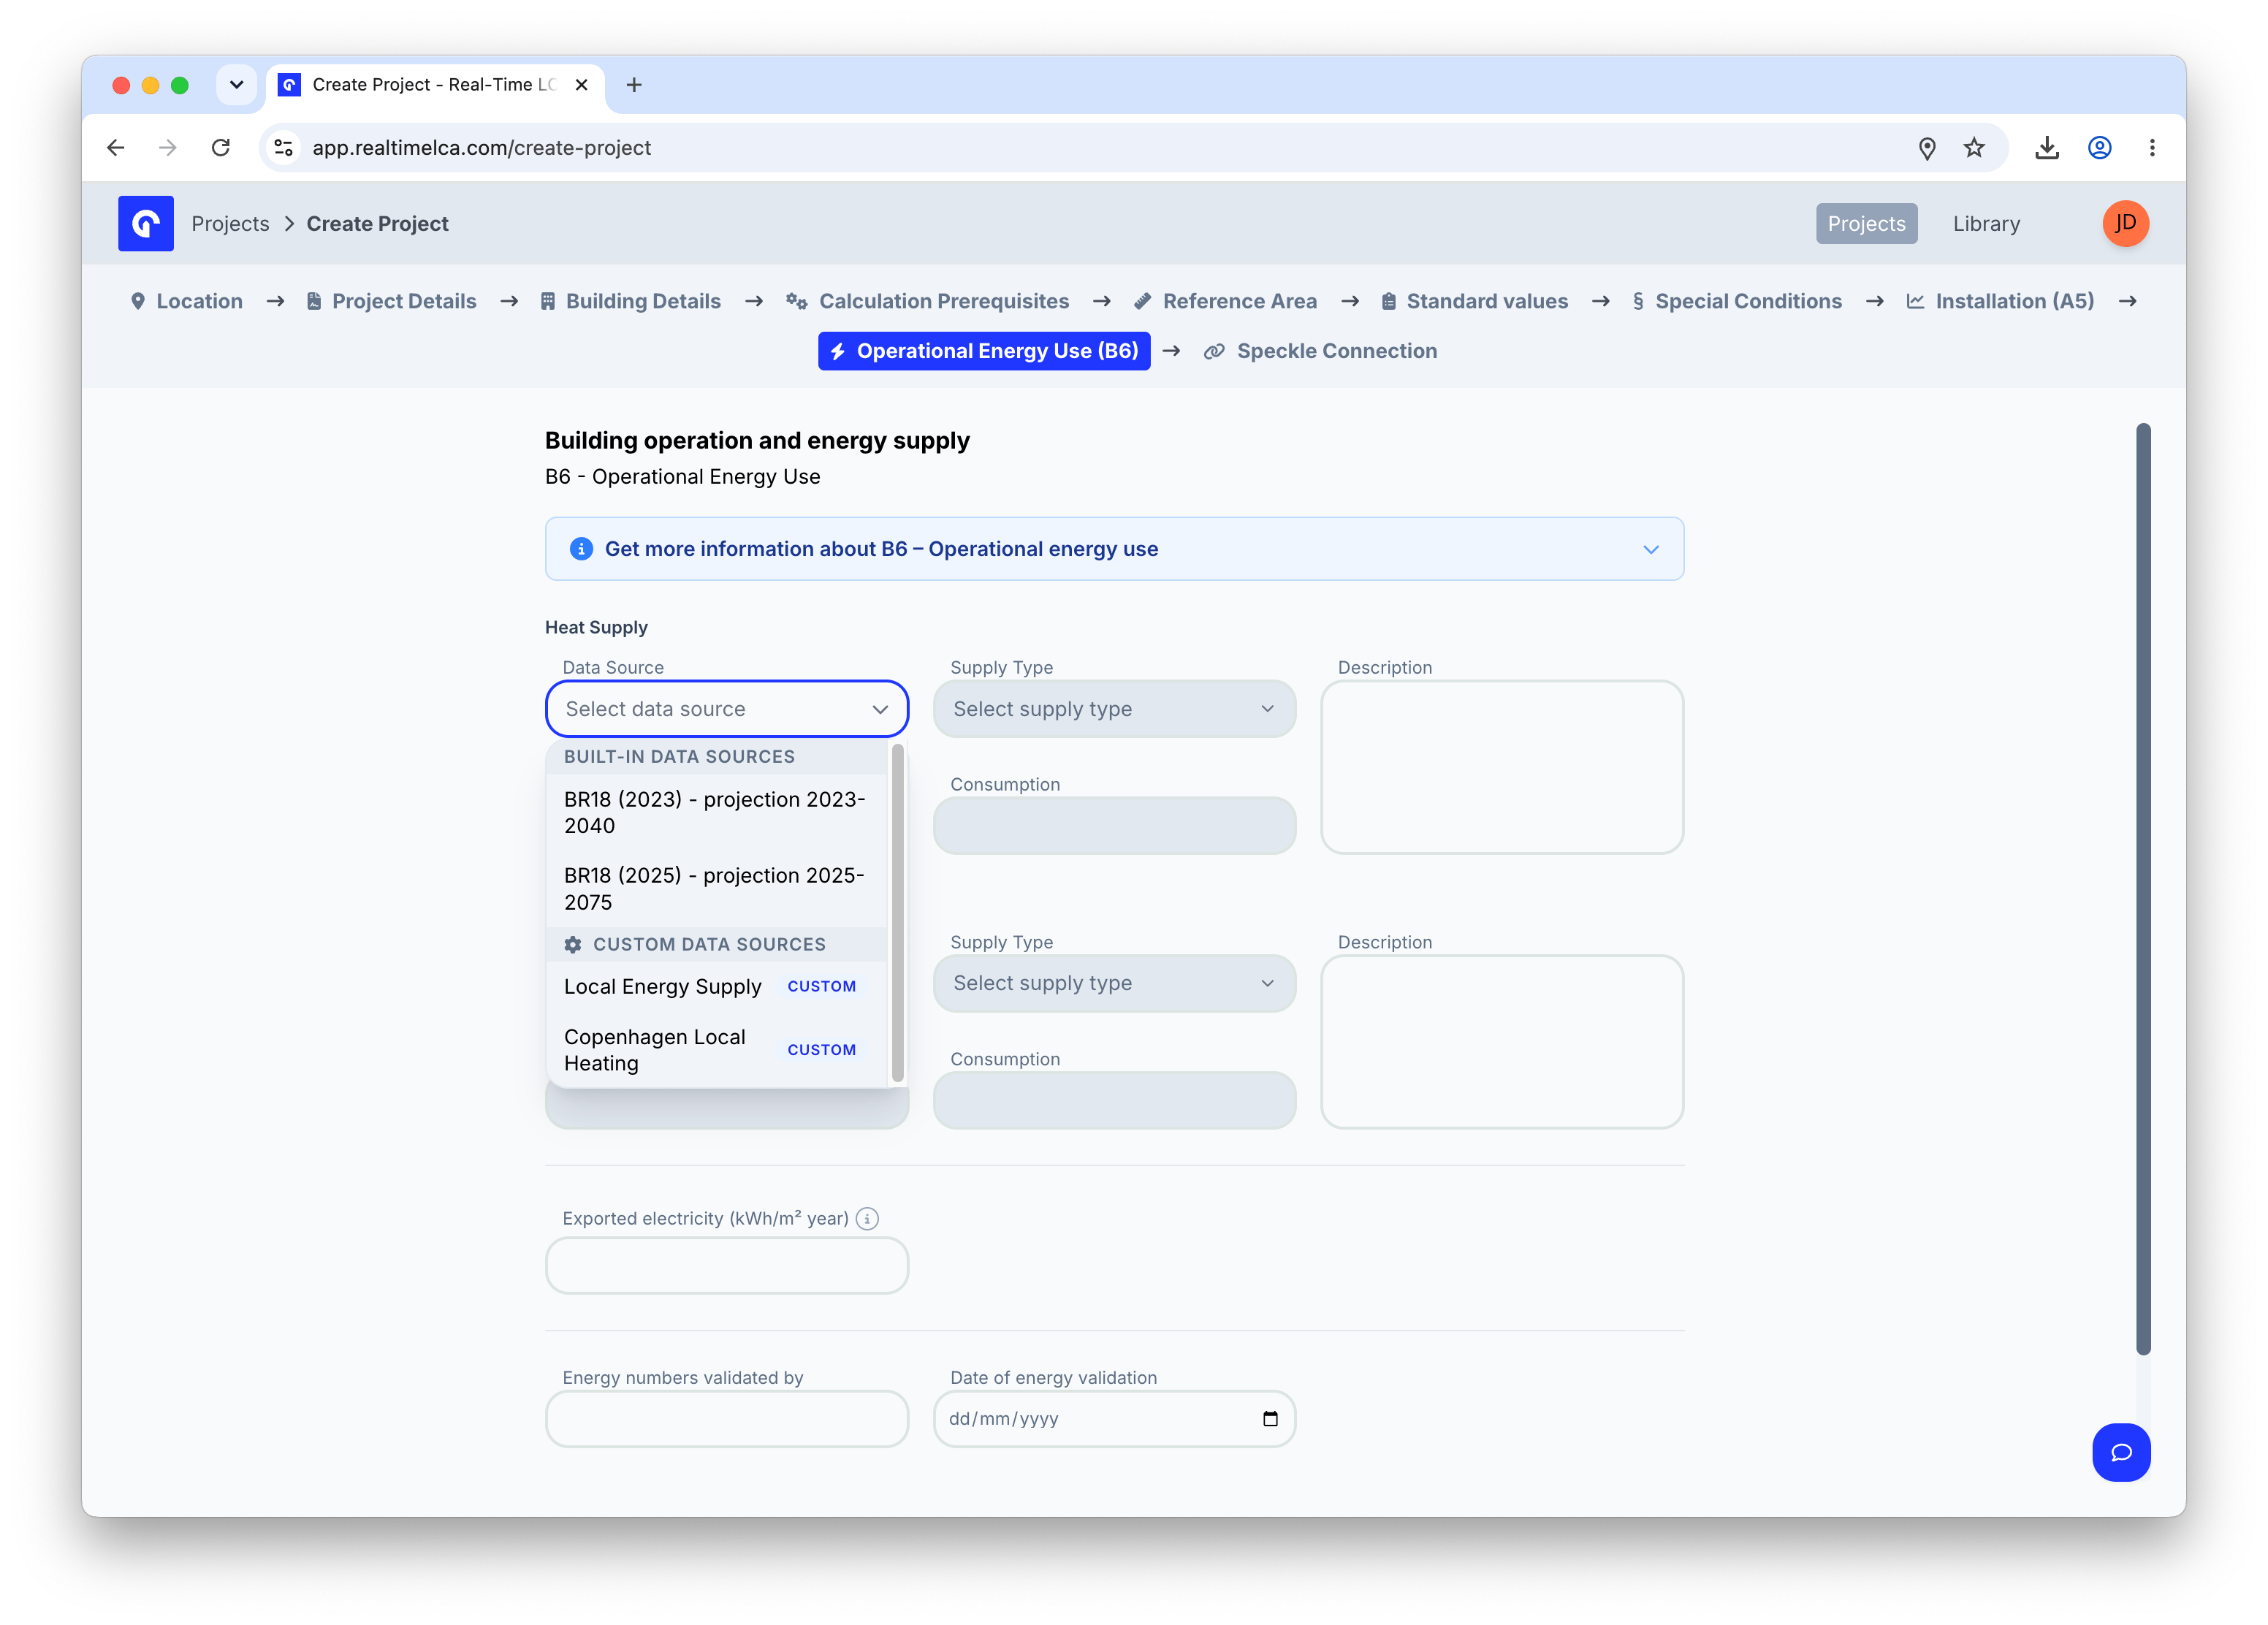The width and height of the screenshot is (2268, 1625).
Task: Choose BR18 (2025) - projection 2025-2075
Action: (716, 888)
